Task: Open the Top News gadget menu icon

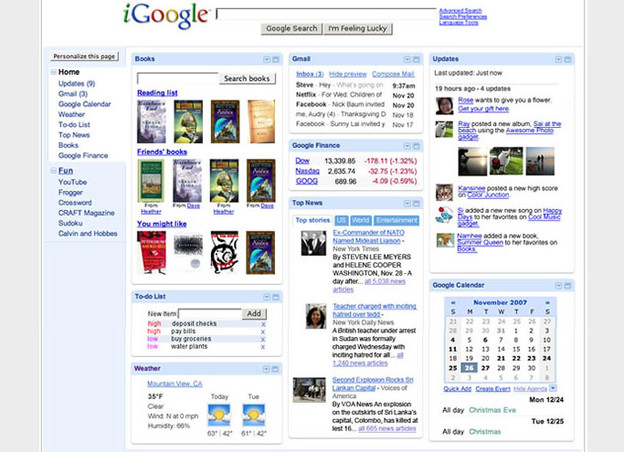Action: pyautogui.click(x=407, y=203)
